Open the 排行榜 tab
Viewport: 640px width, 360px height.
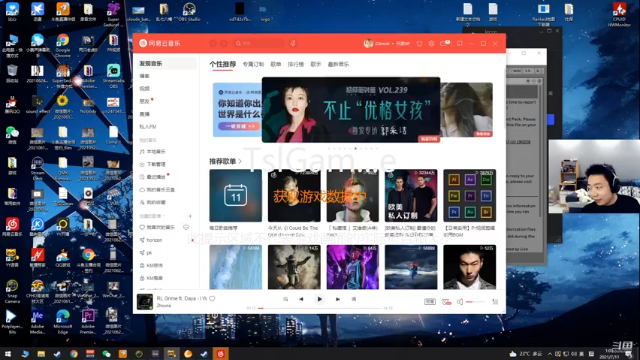click(x=296, y=64)
